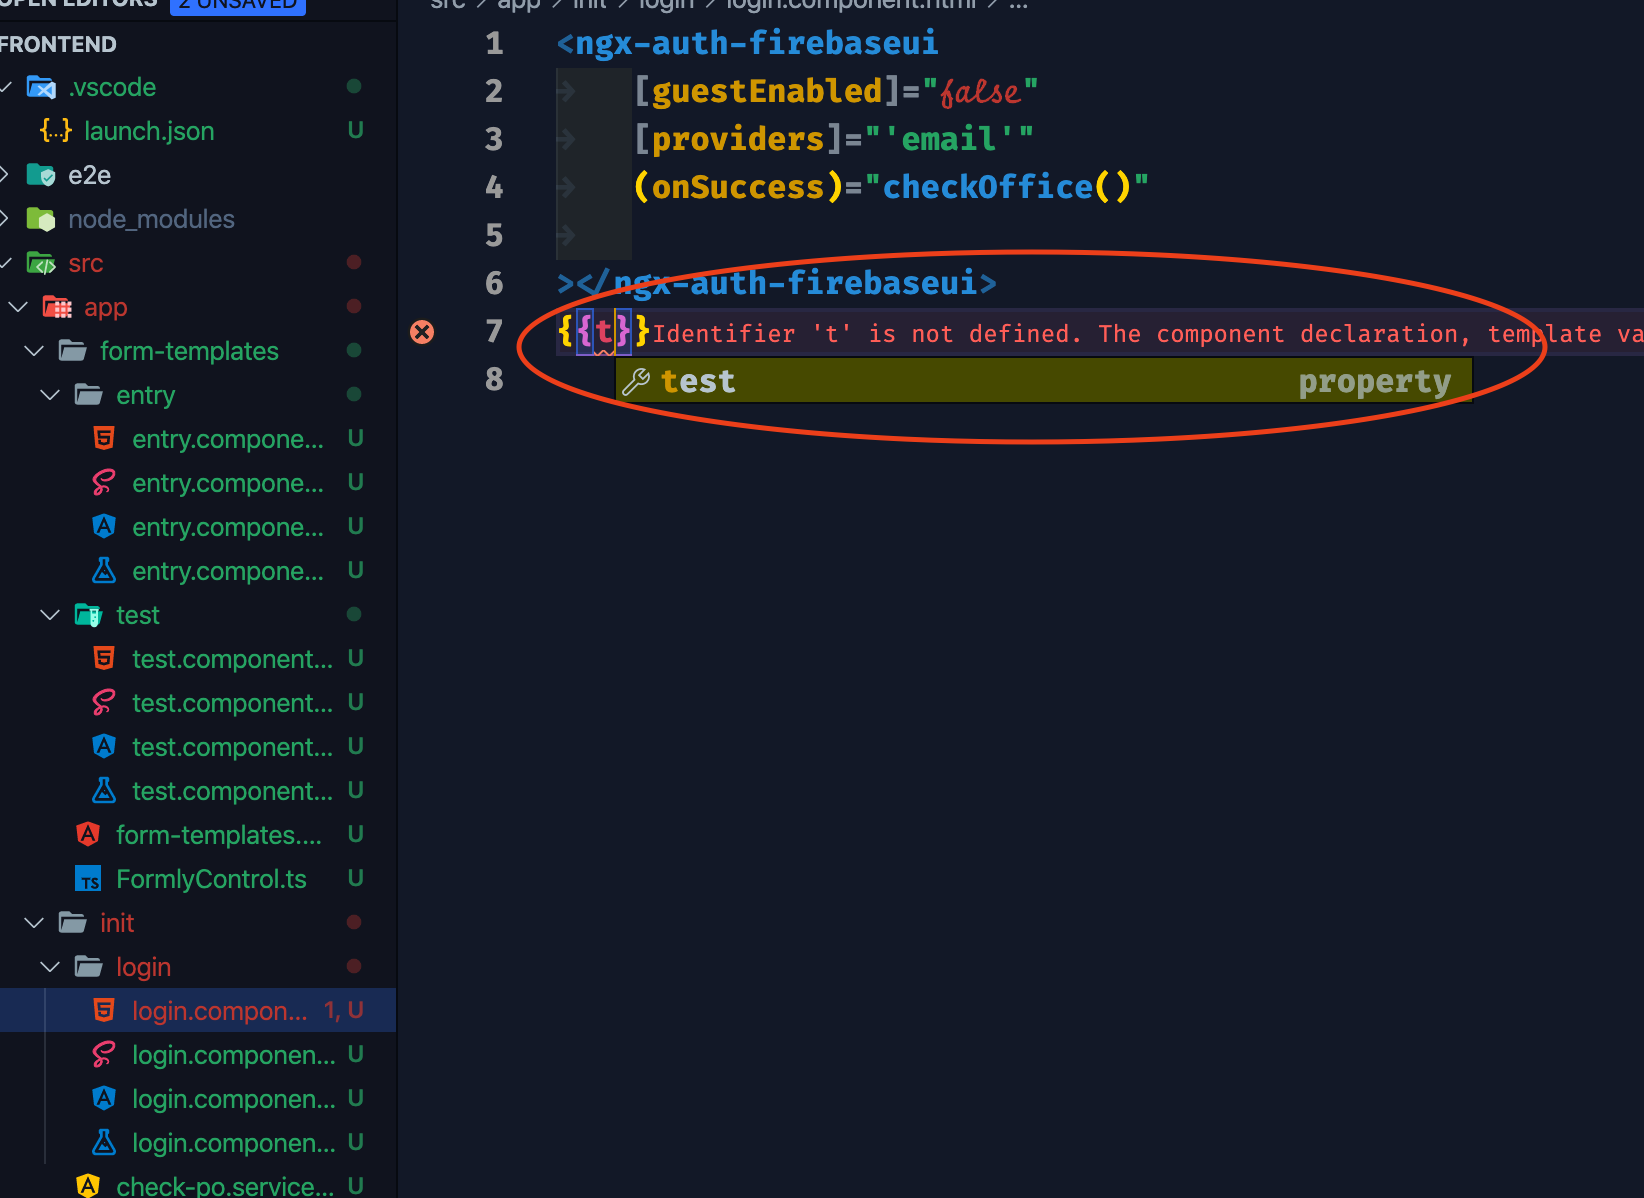Click the TS icon beside FormlyControl.ts

88,878
